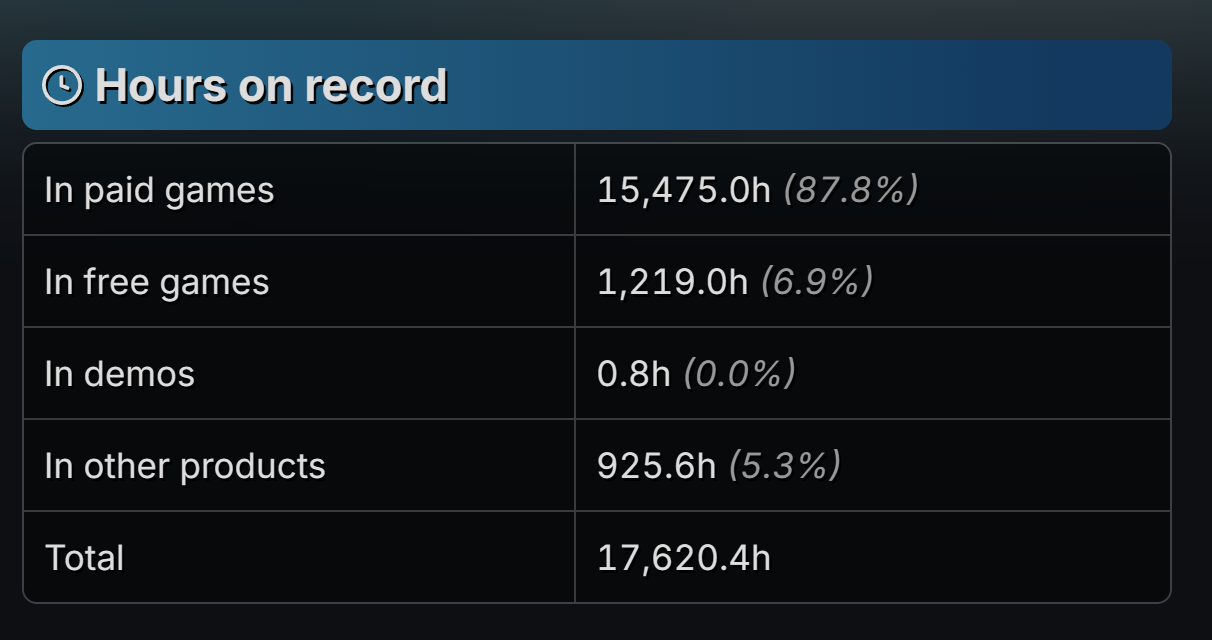
Task: Click empty space right of the "Total" label
Action: click(350, 558)
